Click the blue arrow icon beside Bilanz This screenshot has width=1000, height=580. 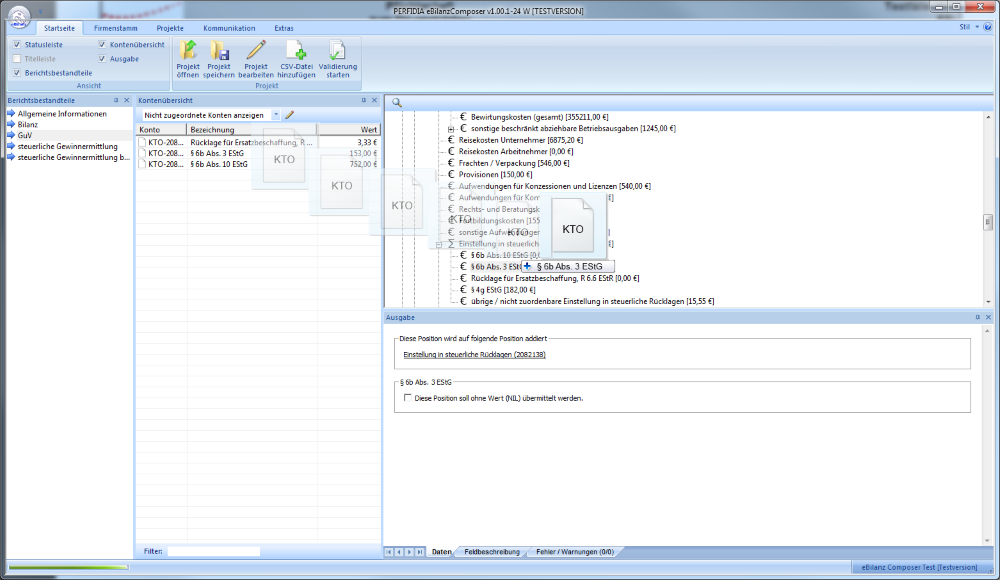coord(11,124)
